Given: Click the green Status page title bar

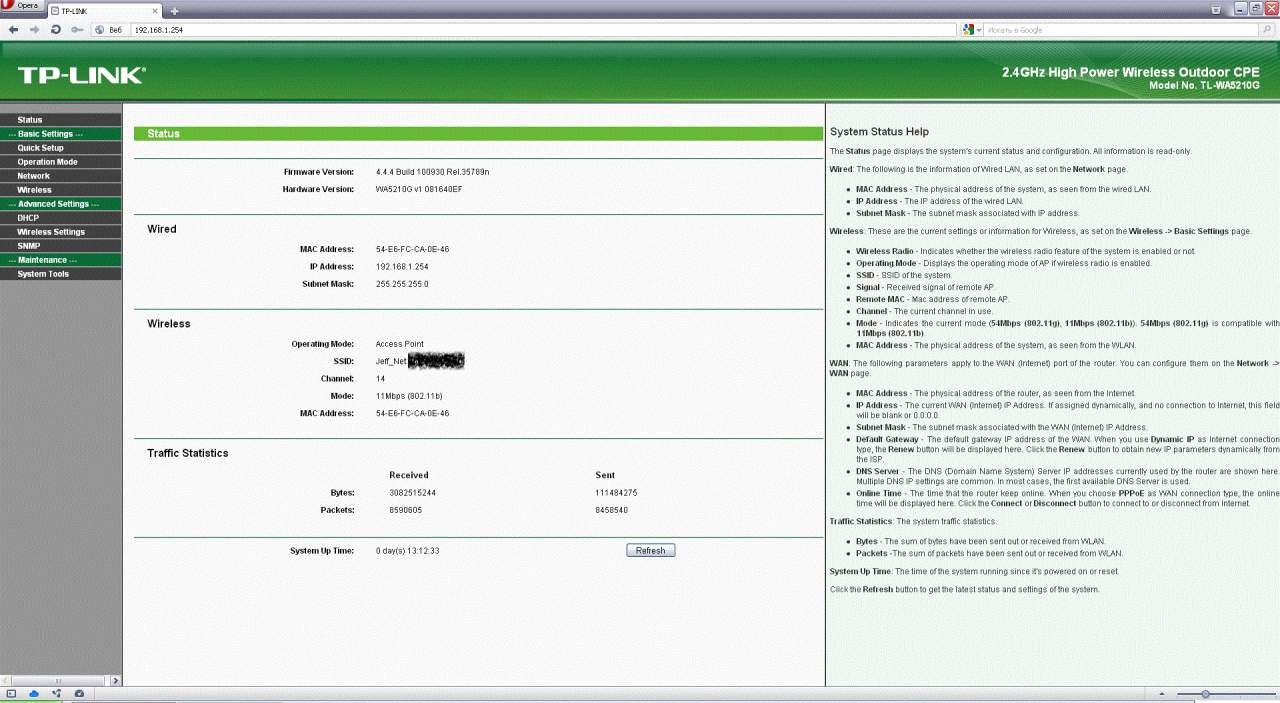Looking at the screenshot, I should click(478, 133).
